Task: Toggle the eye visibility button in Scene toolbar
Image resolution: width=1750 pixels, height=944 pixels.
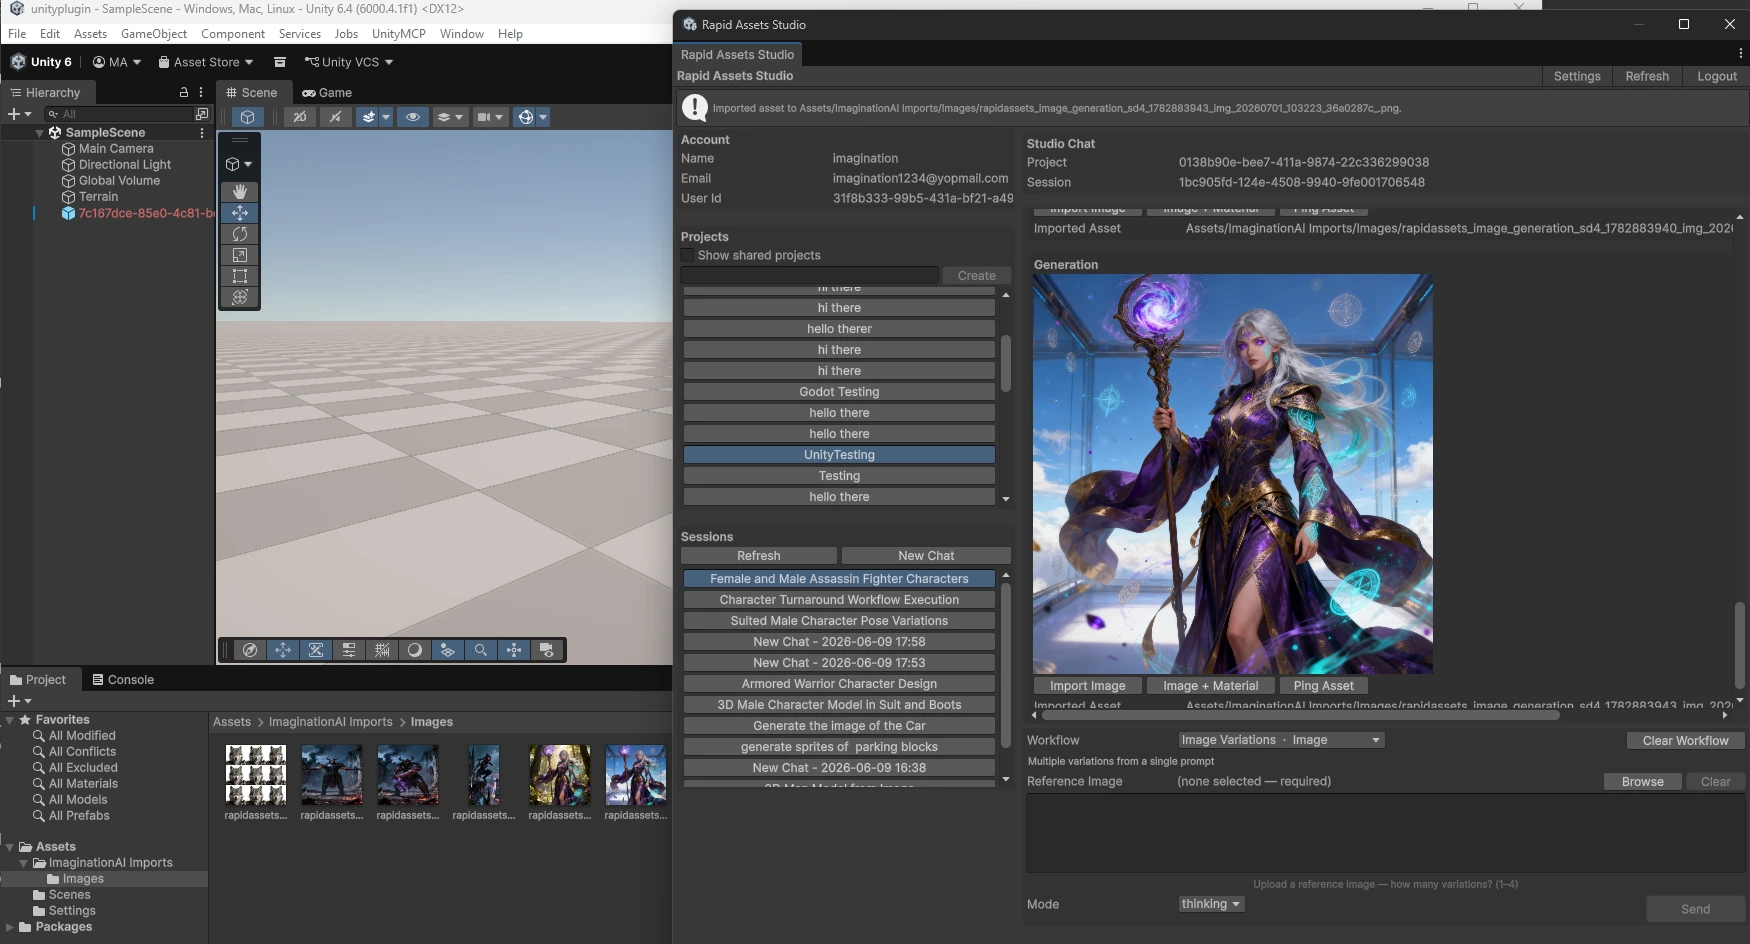Action: coord(412,117)
